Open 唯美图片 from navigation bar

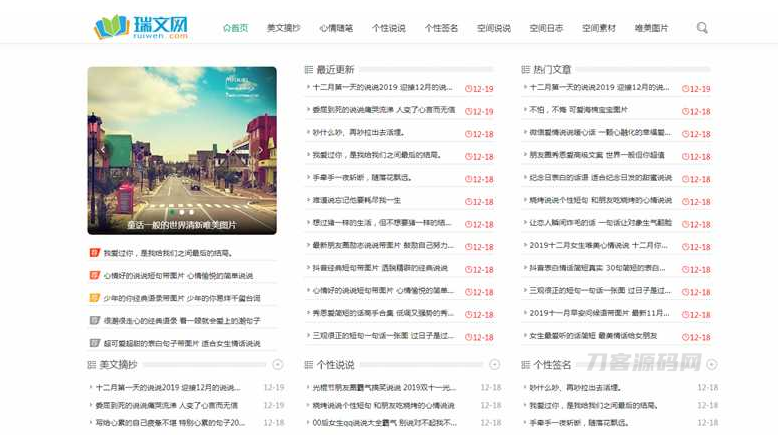tap(651, 28)
